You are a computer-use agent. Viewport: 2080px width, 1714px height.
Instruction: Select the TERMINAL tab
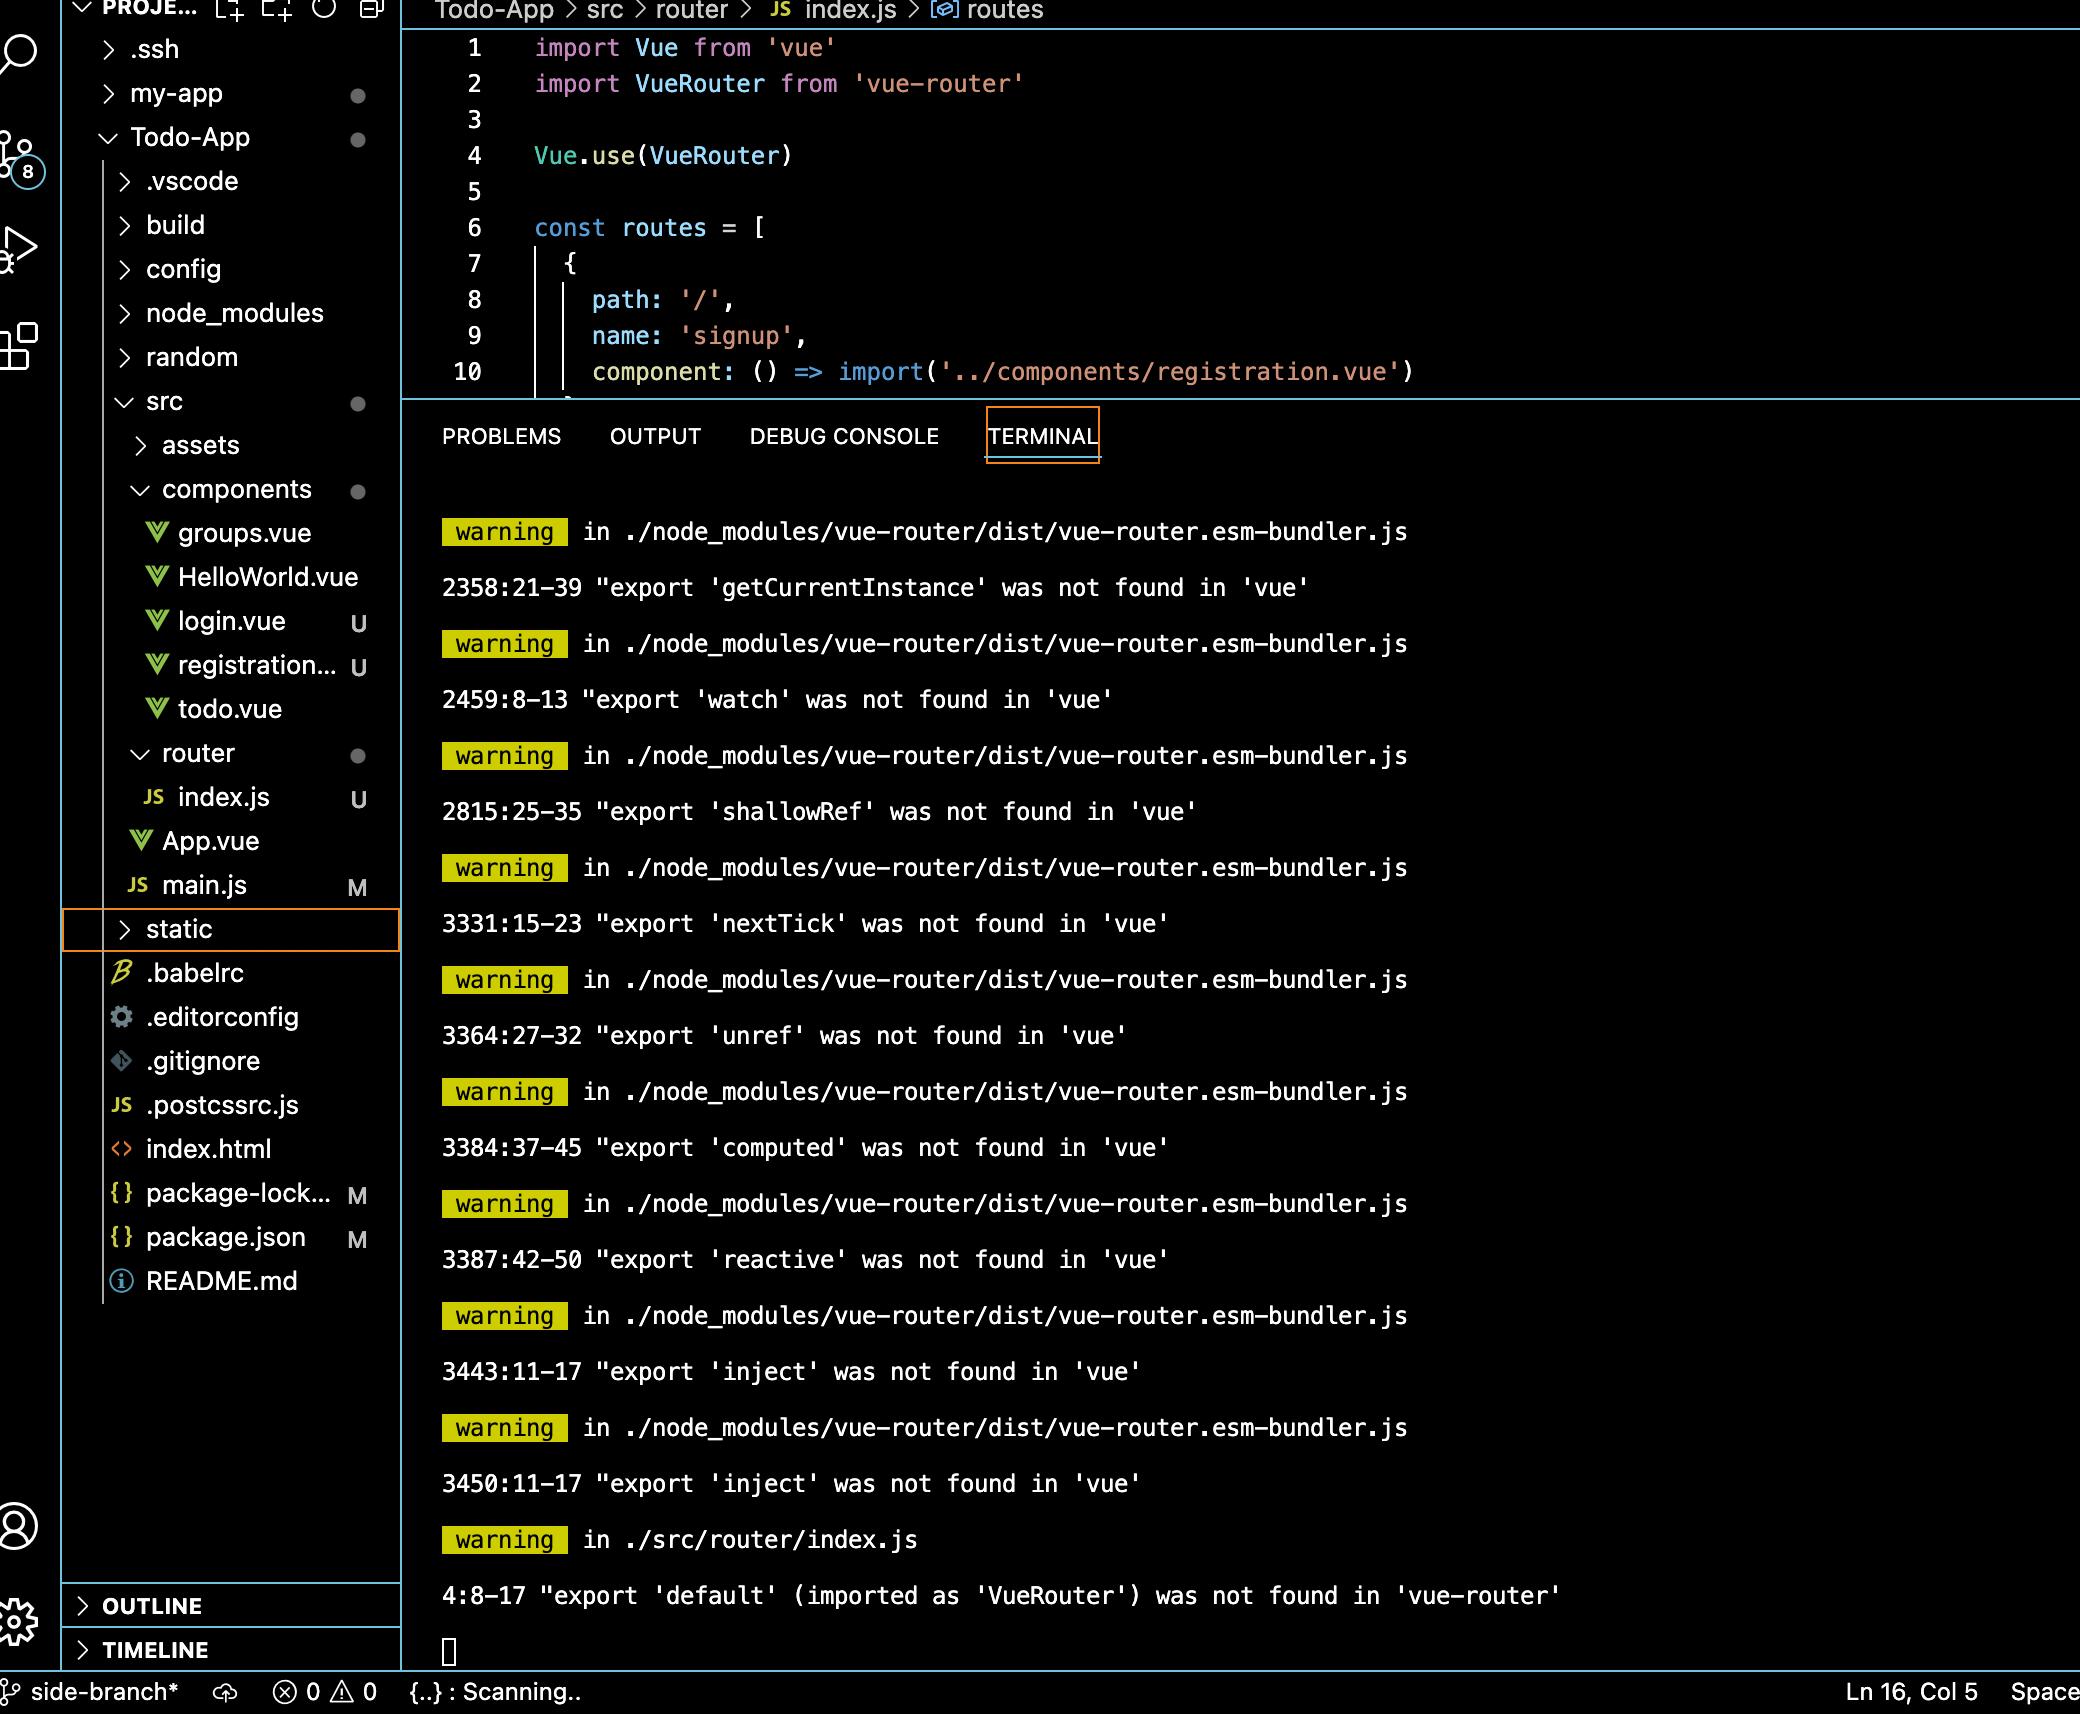[x=1043, y=436]
